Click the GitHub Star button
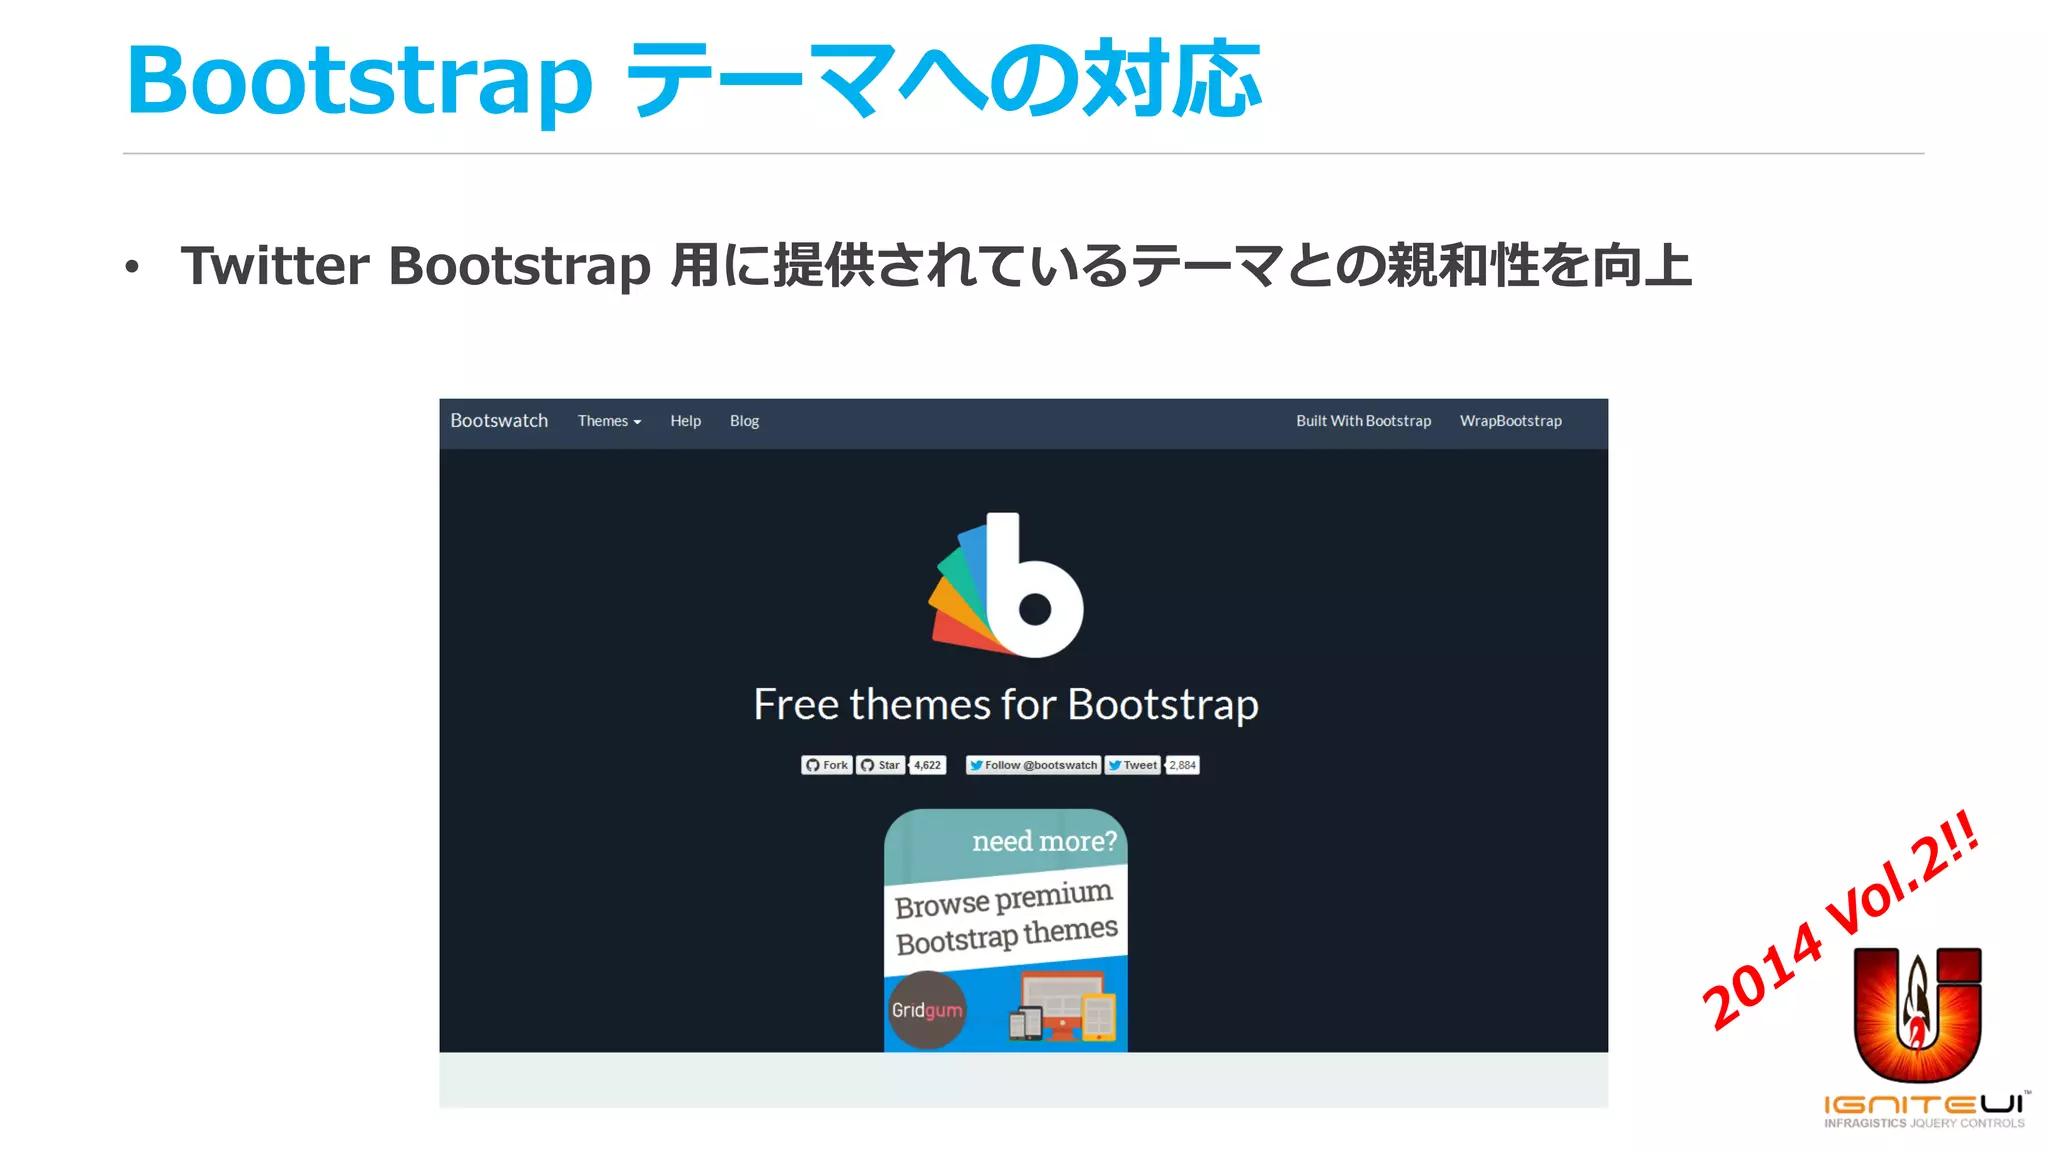This screenshot has height=1152, width=2048. (x=881, y=765)
